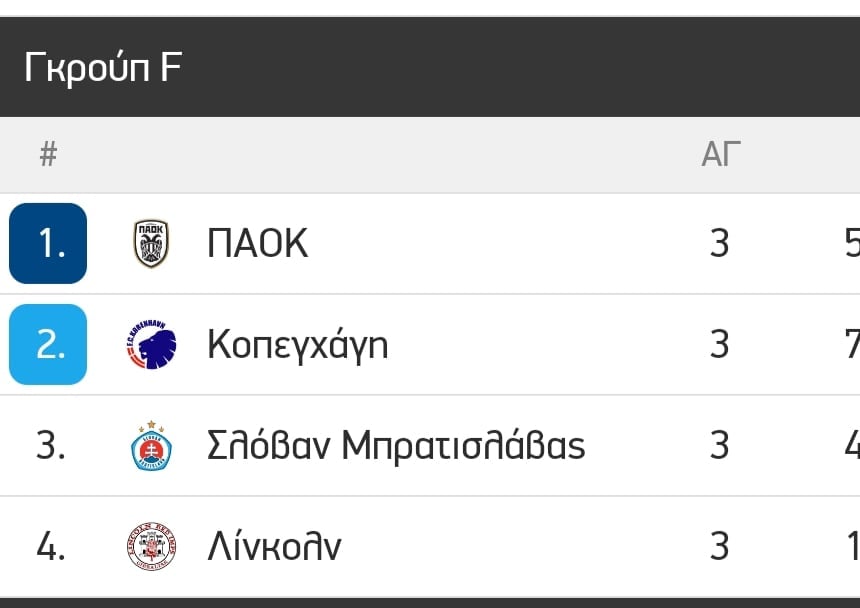The height and width of the screenshot is (608, 860).
Task: Open the Λίνκολν team link
Action: pos(274,546)
